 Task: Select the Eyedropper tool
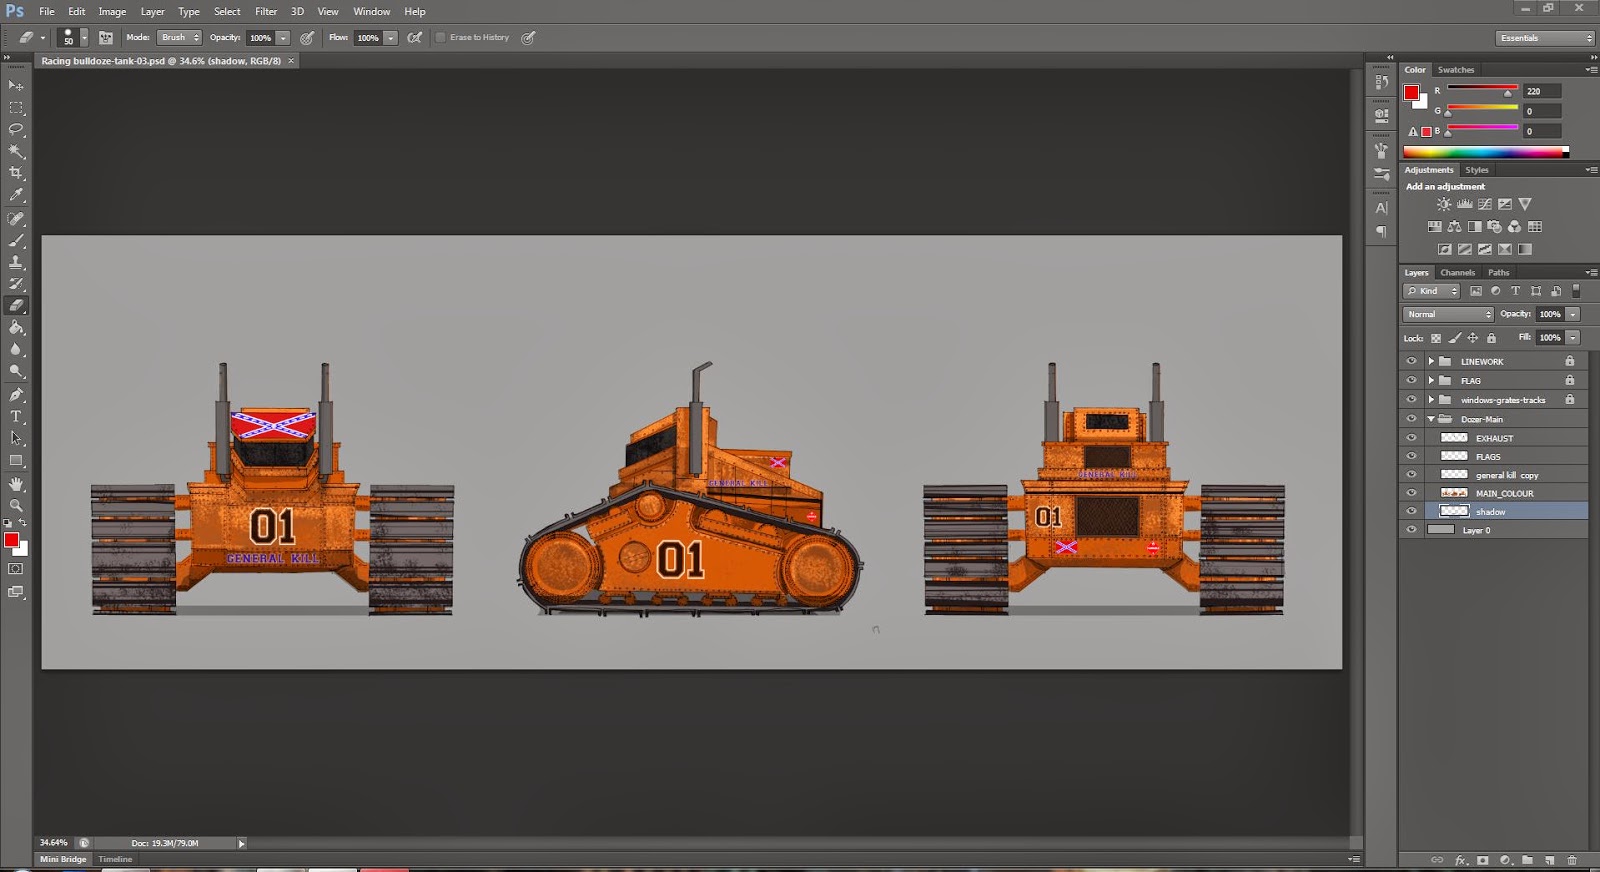pyautogui.click(x=16, y=196)
